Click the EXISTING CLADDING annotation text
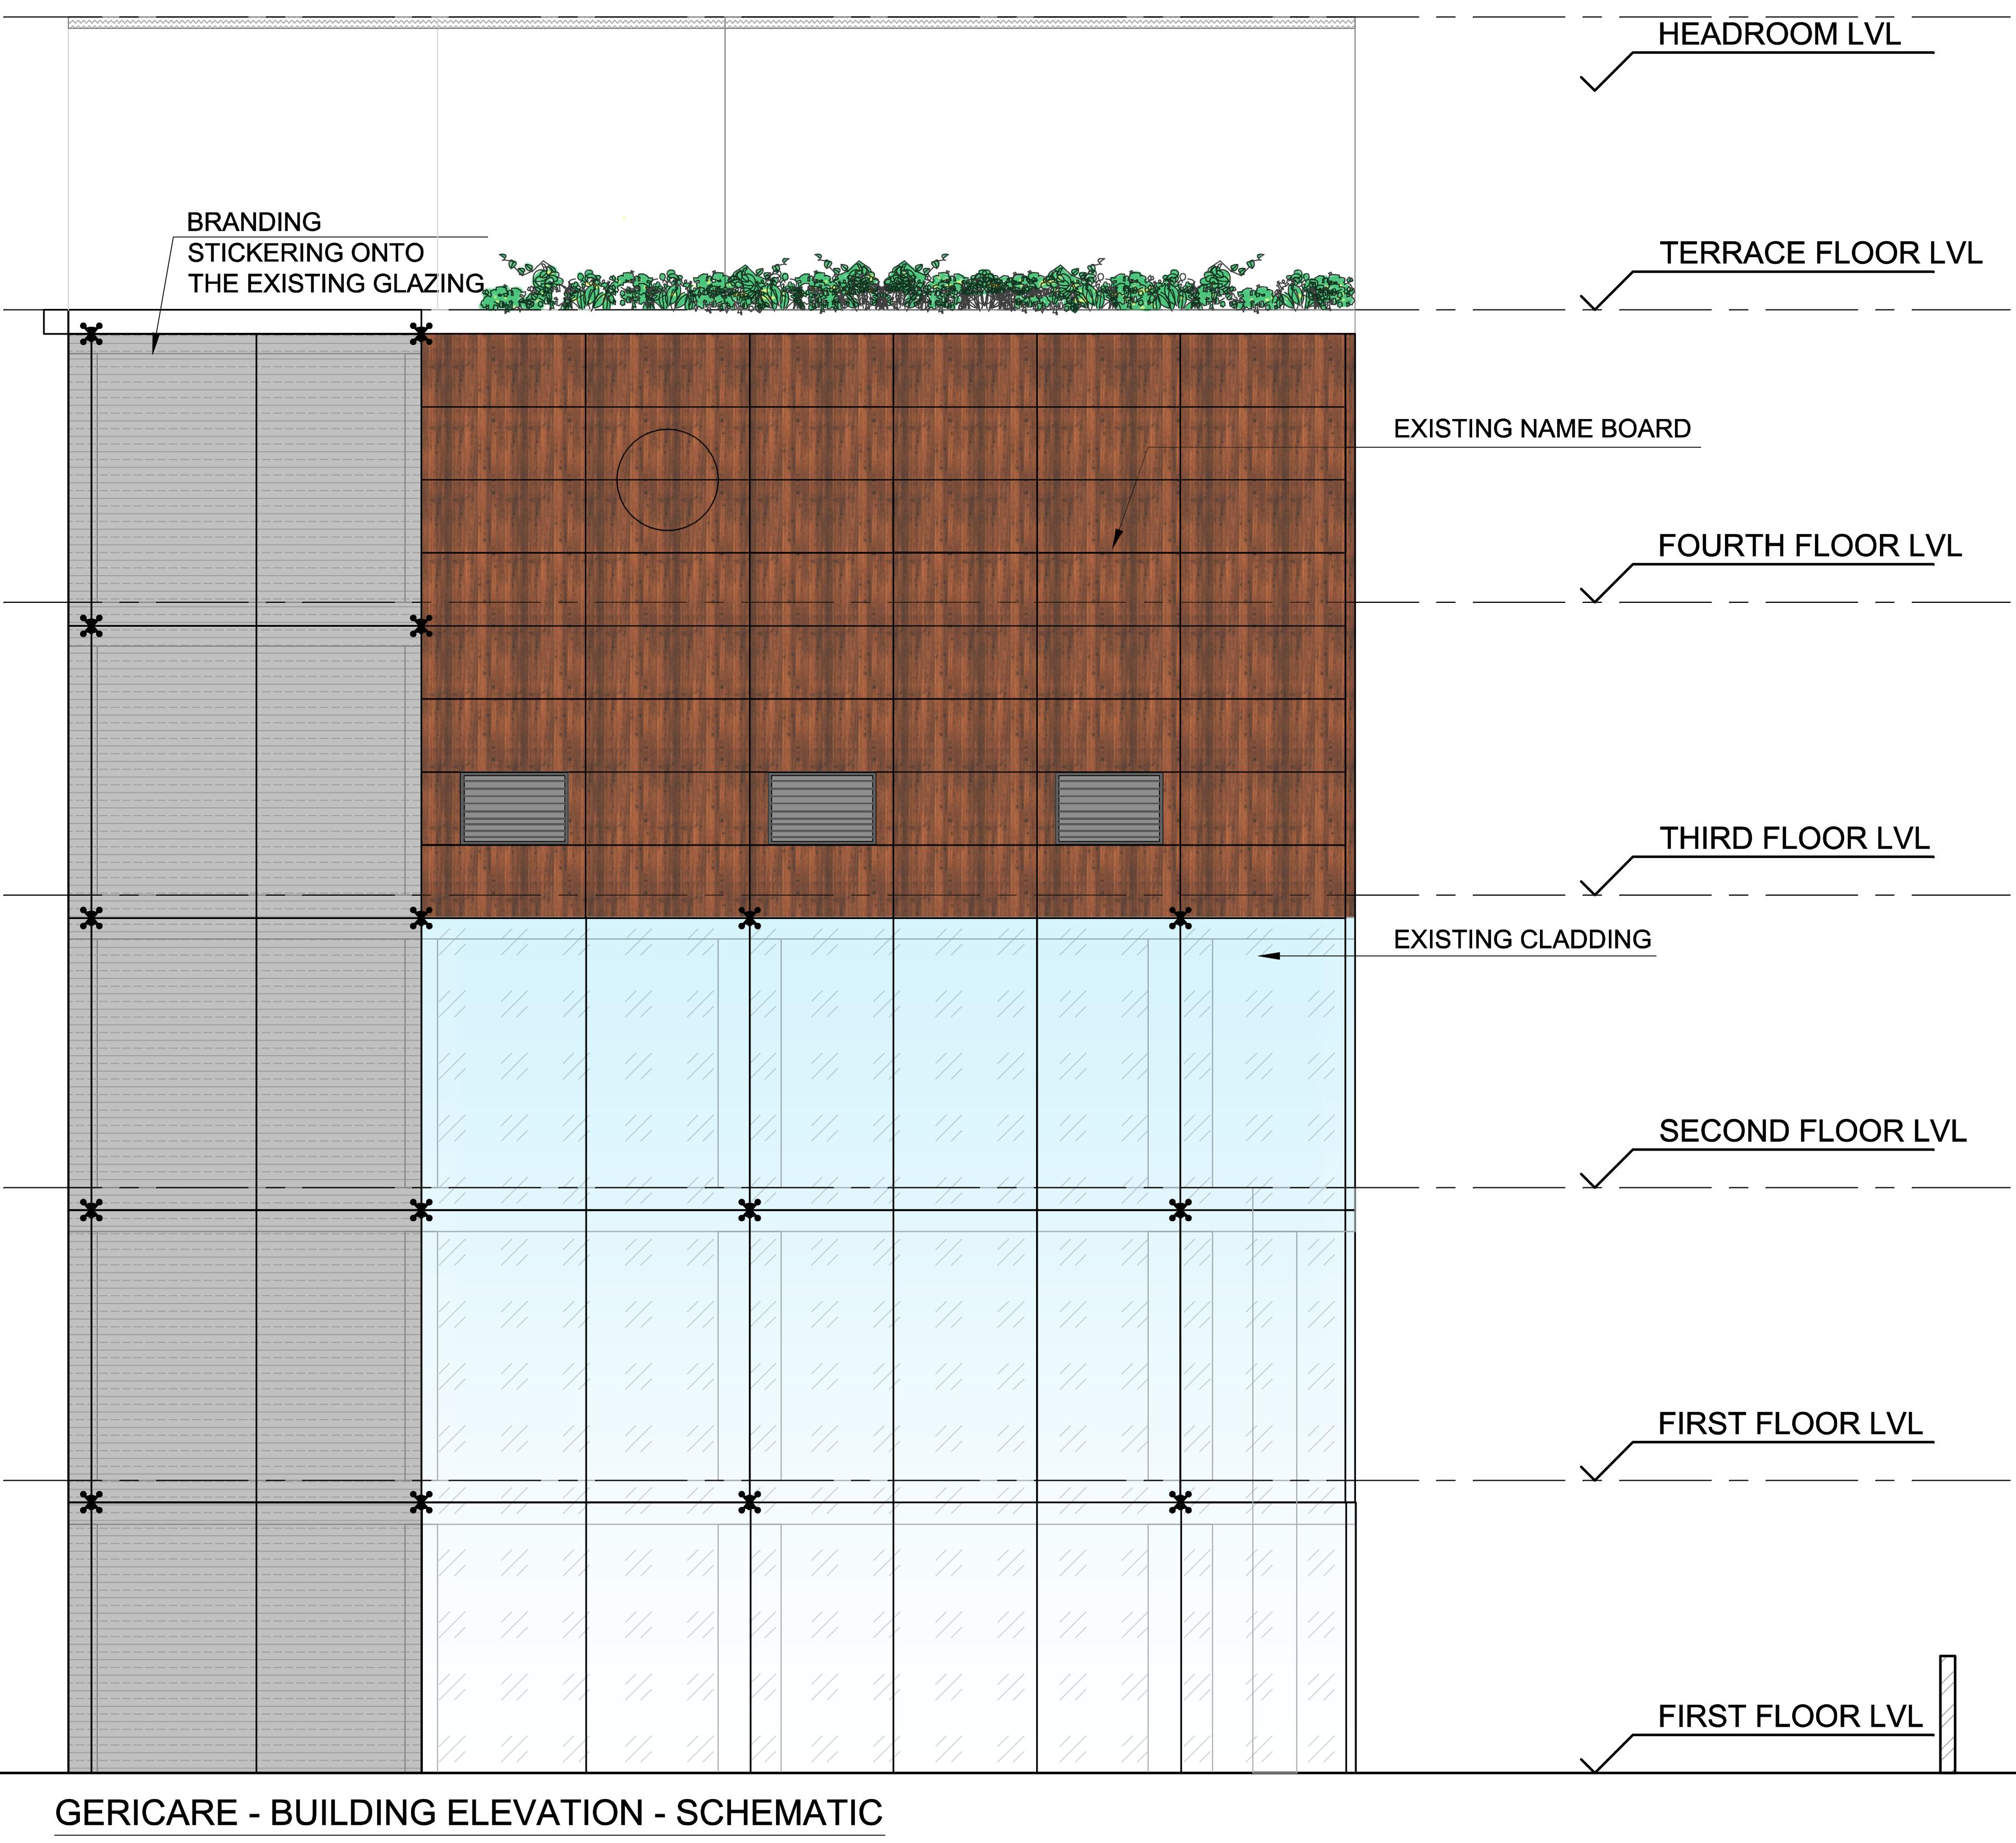 (x=1522, y=939)
